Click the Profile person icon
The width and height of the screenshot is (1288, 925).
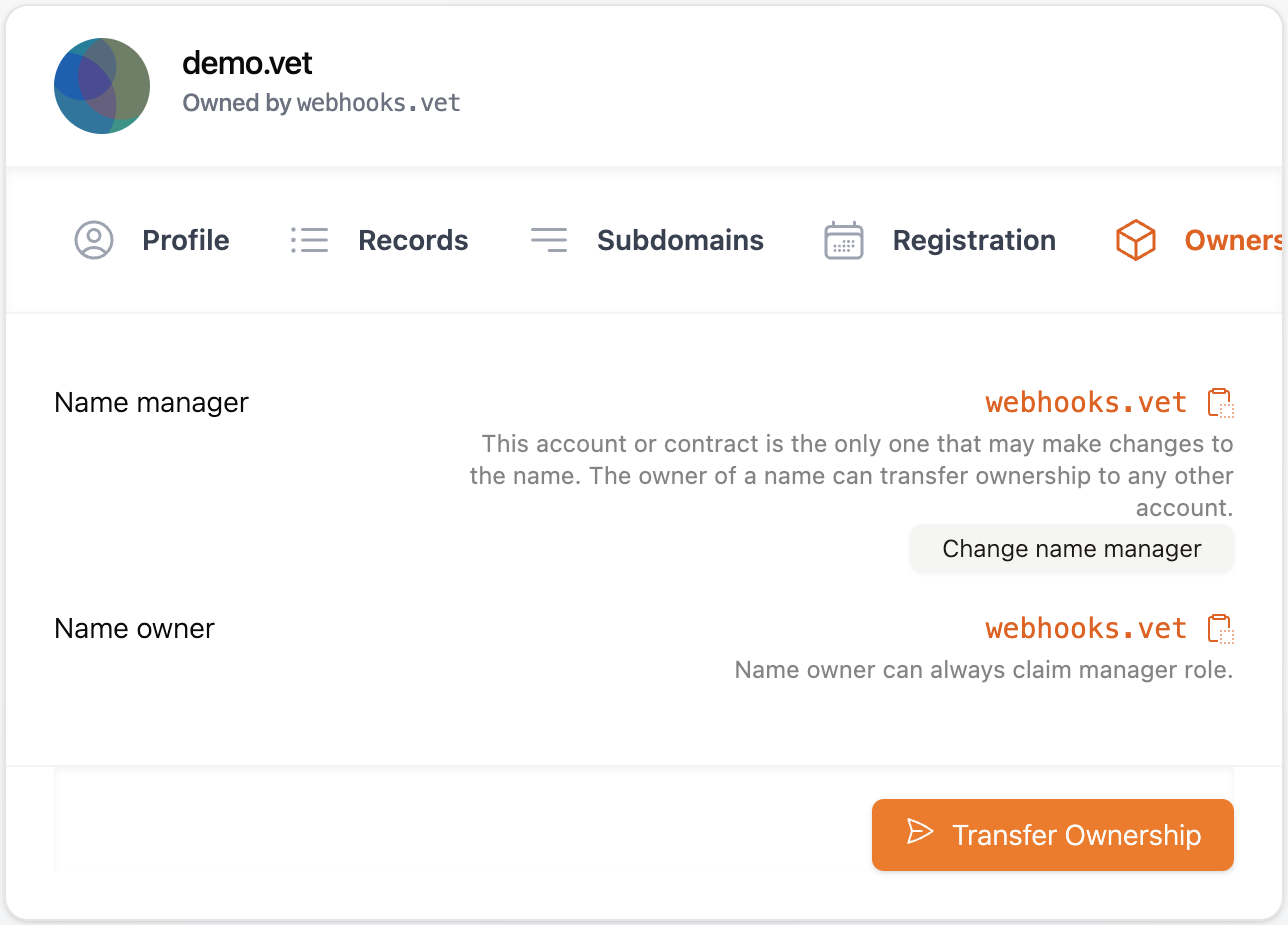point(94,240)
